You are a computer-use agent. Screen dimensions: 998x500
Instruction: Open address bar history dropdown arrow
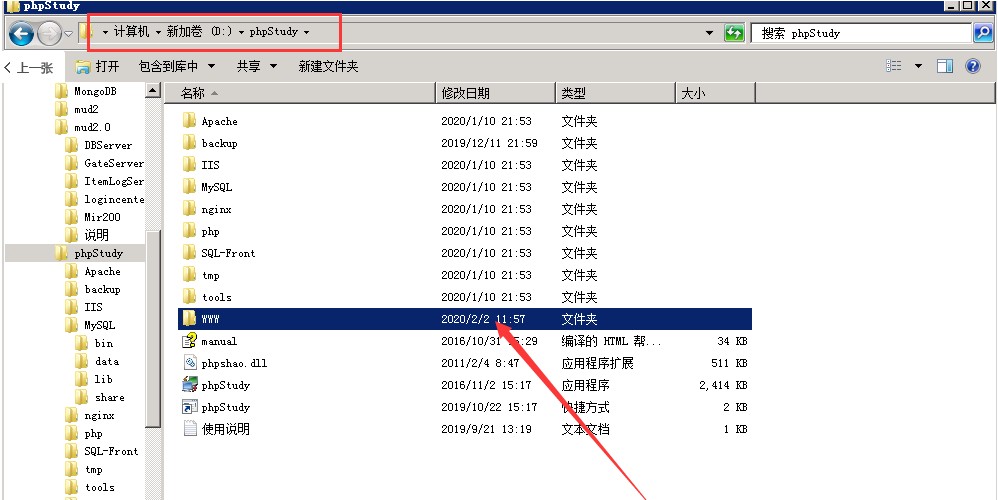coord(710,33)
